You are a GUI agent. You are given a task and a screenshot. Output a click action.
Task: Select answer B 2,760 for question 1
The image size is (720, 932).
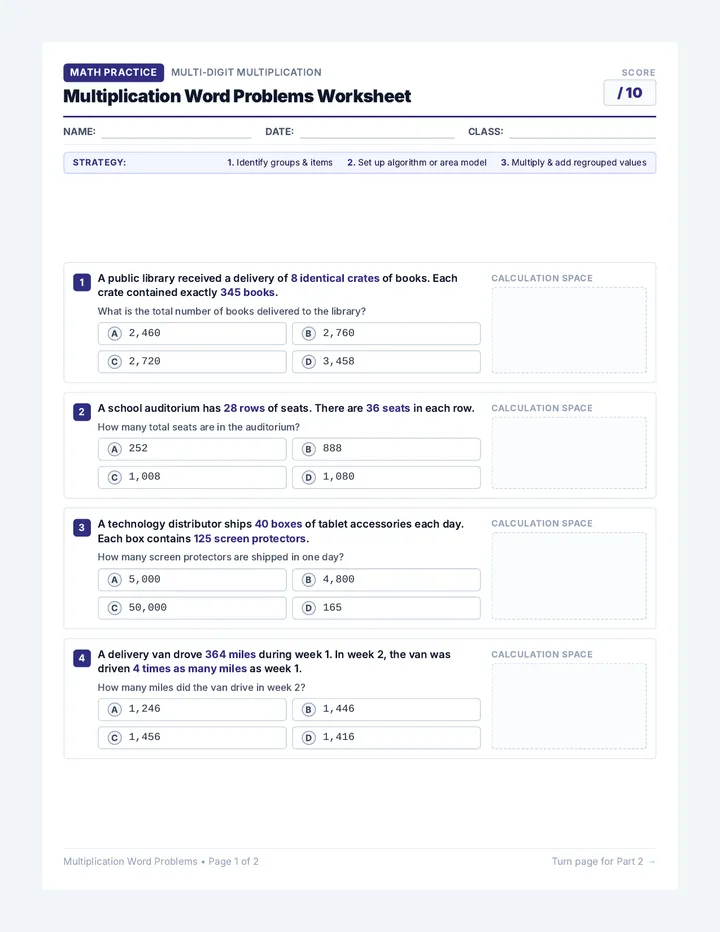click(386, 333)
